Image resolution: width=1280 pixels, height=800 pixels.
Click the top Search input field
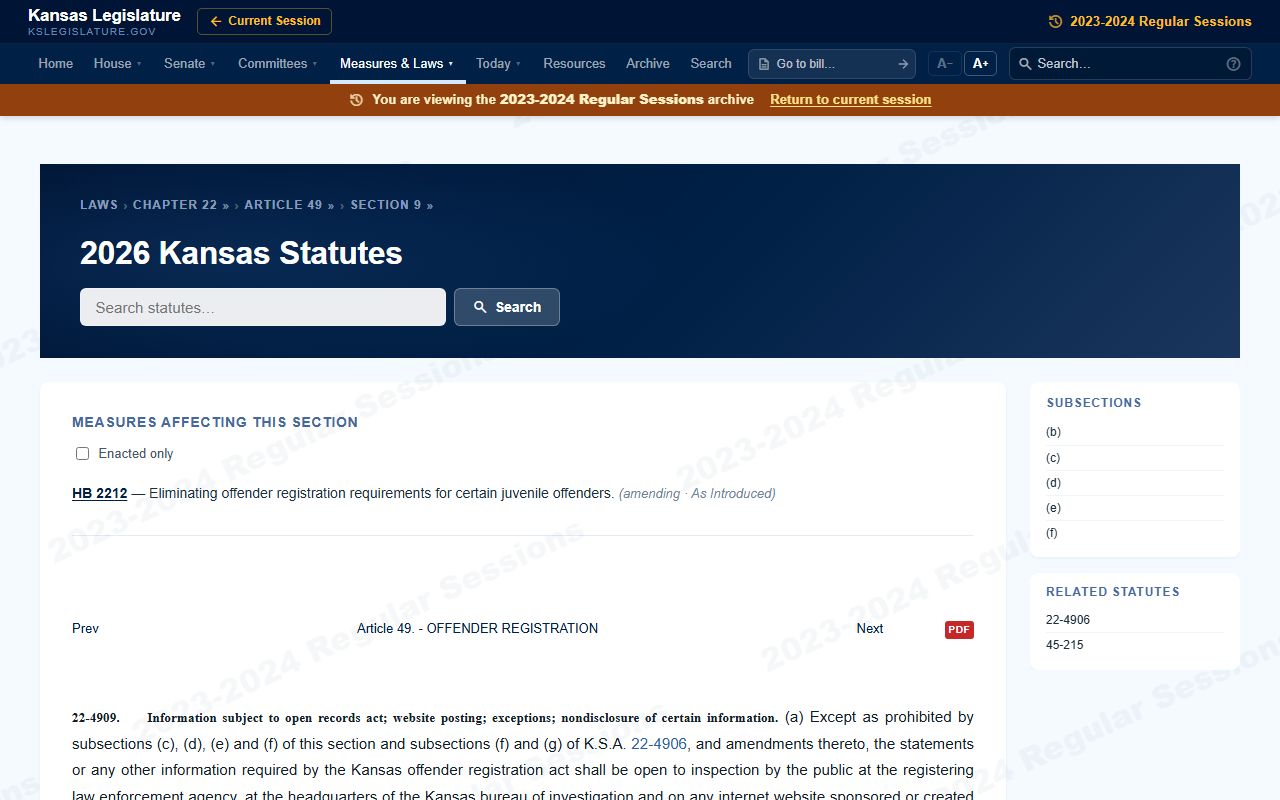click(x=1130, y=64)
